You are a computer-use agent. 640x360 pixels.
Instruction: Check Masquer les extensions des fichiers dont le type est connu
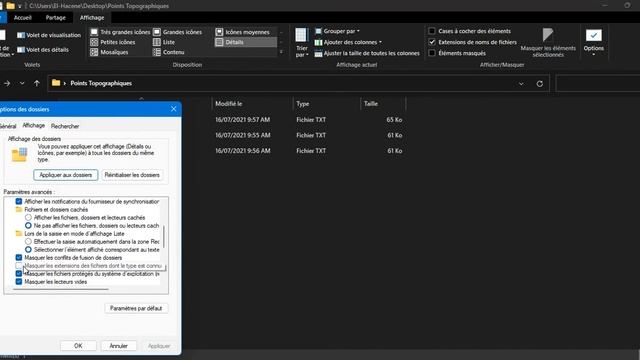19,266
